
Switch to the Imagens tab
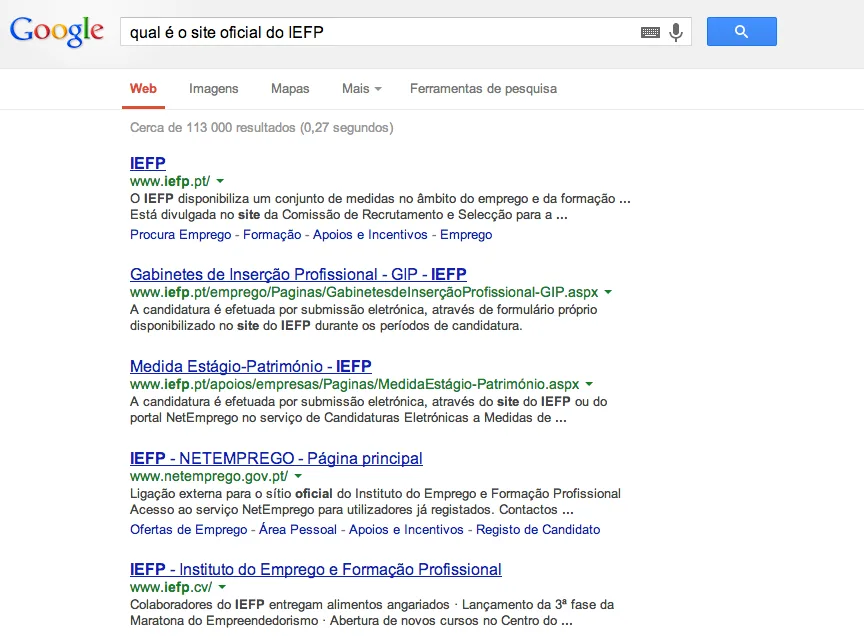click(214, 89)
